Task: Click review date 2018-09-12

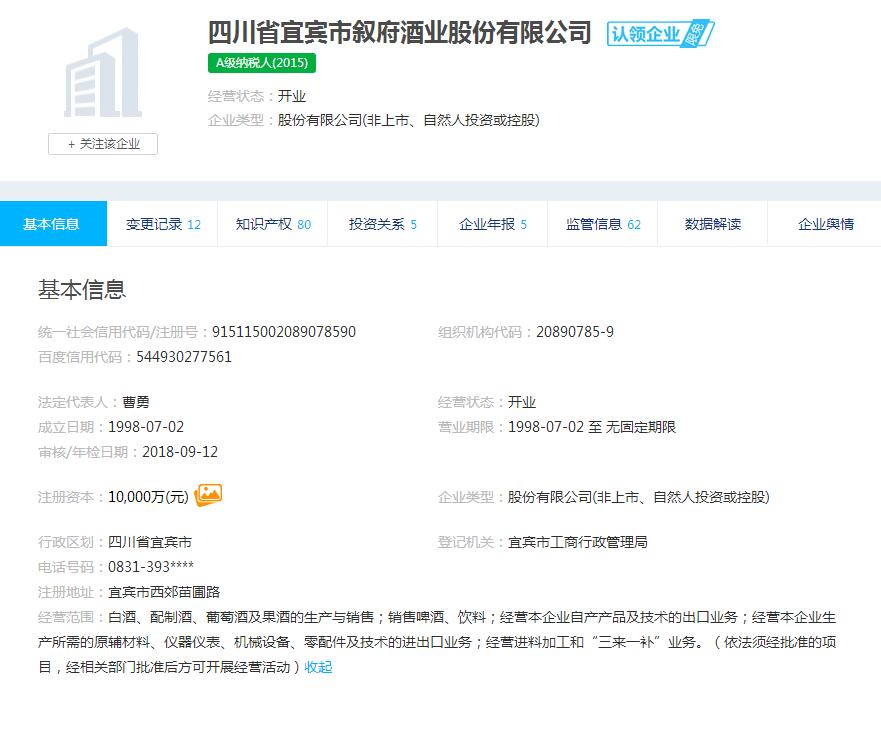Action: click(180, 452)
